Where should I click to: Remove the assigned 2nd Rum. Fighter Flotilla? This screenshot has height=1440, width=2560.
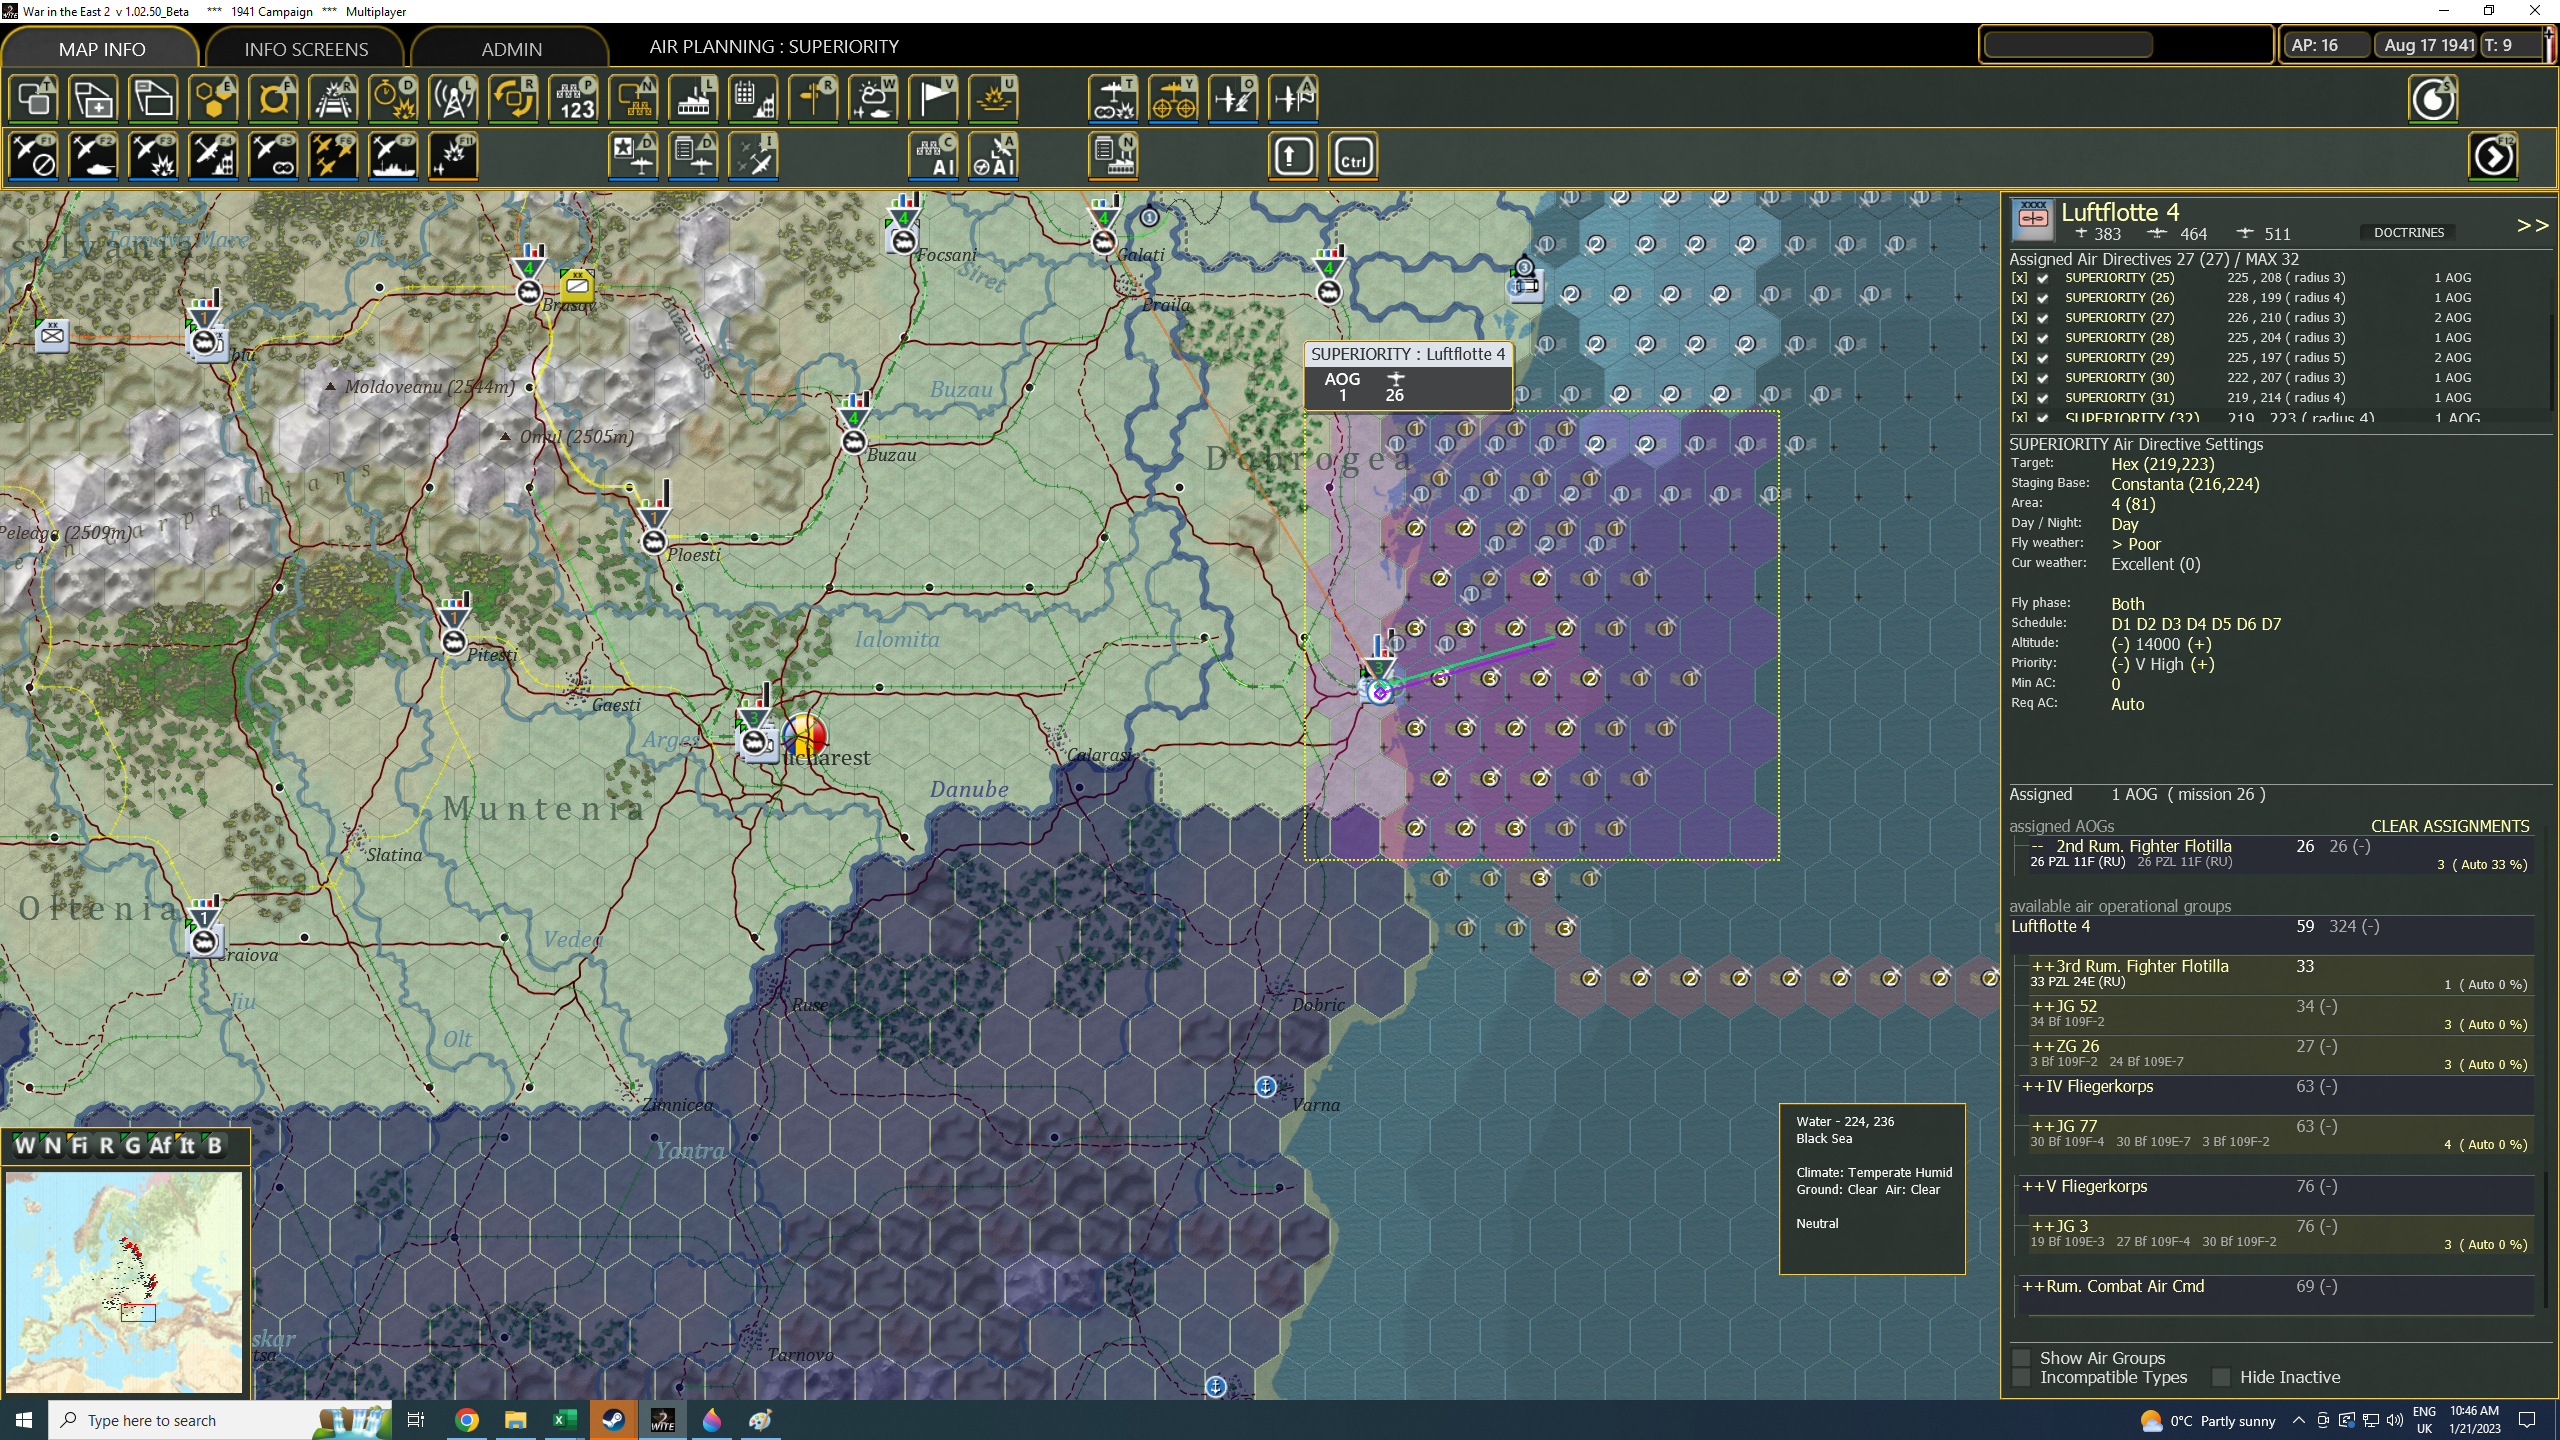[x=2037, y=846]
